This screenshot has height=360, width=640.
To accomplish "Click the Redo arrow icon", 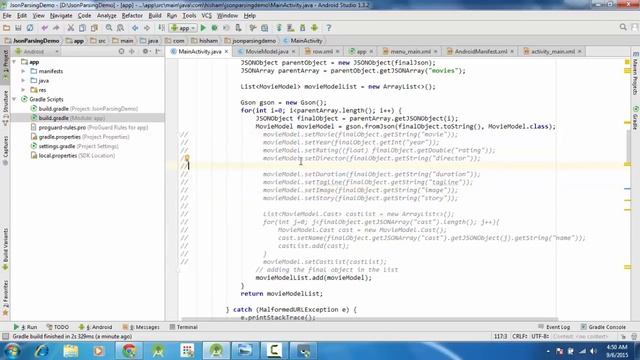I will [56, 28].
